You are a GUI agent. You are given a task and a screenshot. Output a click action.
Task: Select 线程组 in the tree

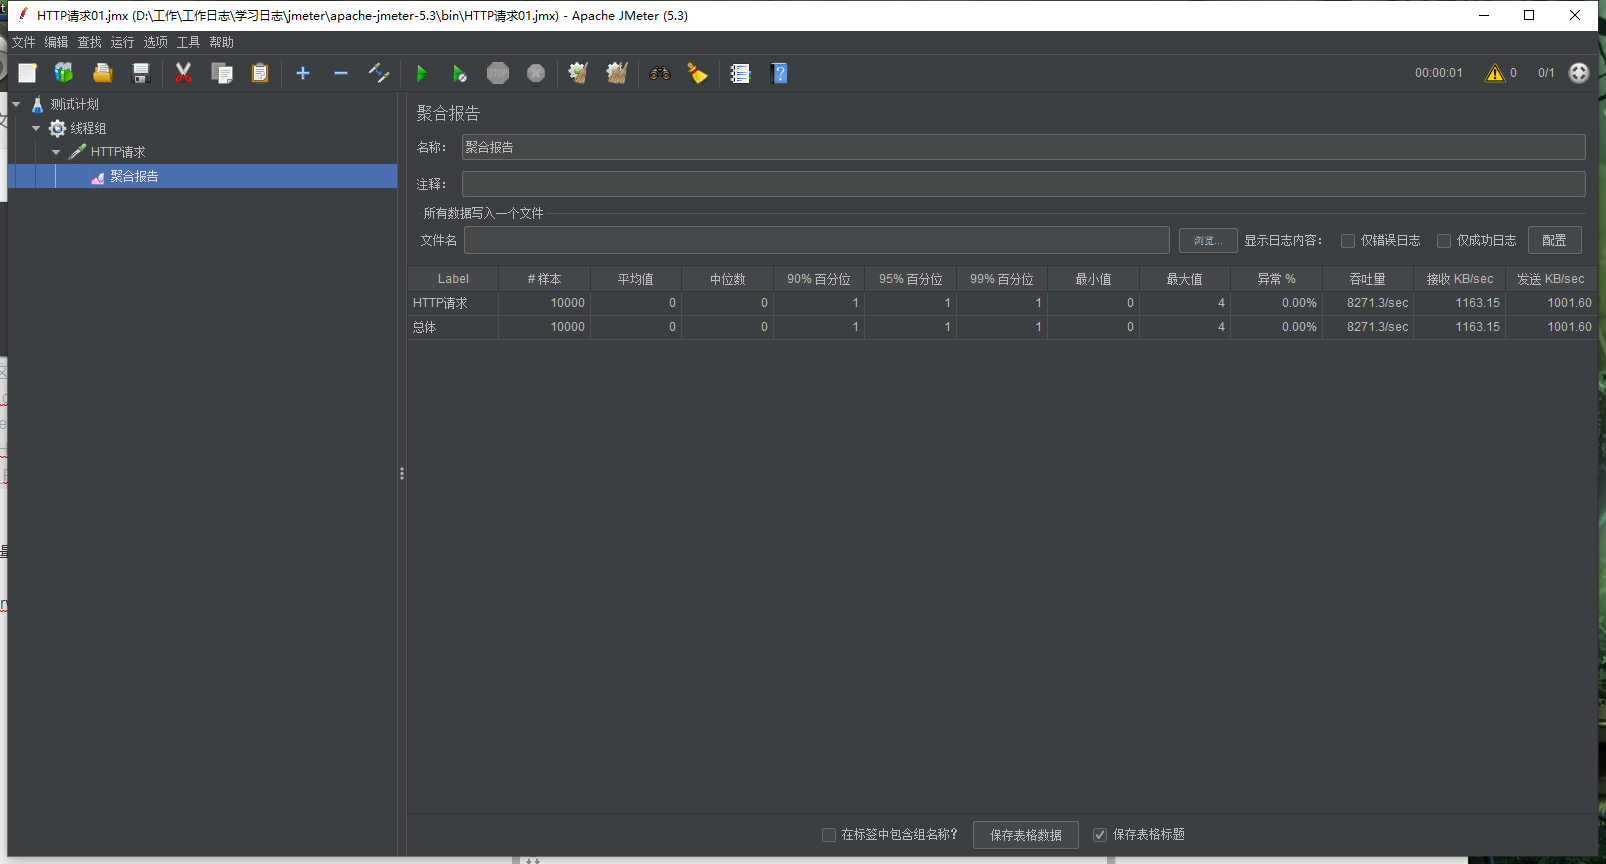(x=88, y=128)
